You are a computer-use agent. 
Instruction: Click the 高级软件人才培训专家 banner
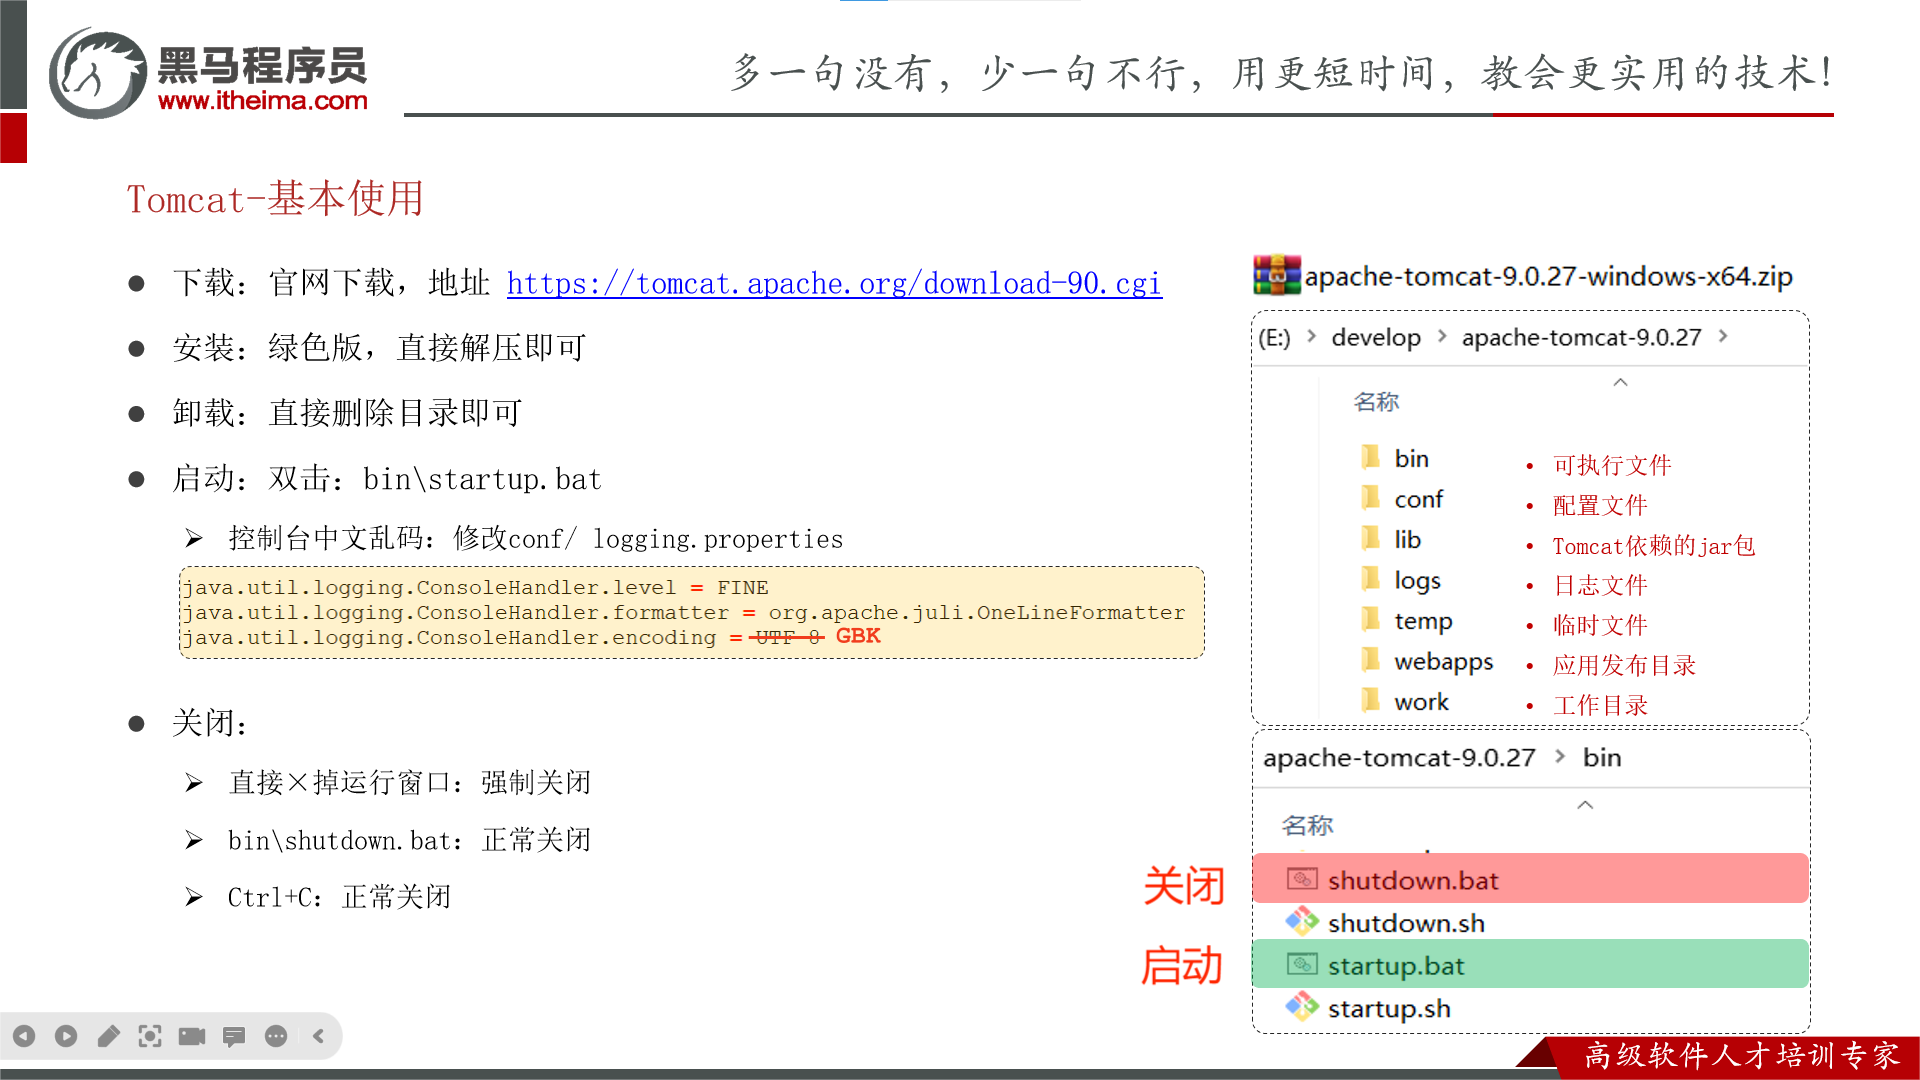[x=1742, y=1056]
